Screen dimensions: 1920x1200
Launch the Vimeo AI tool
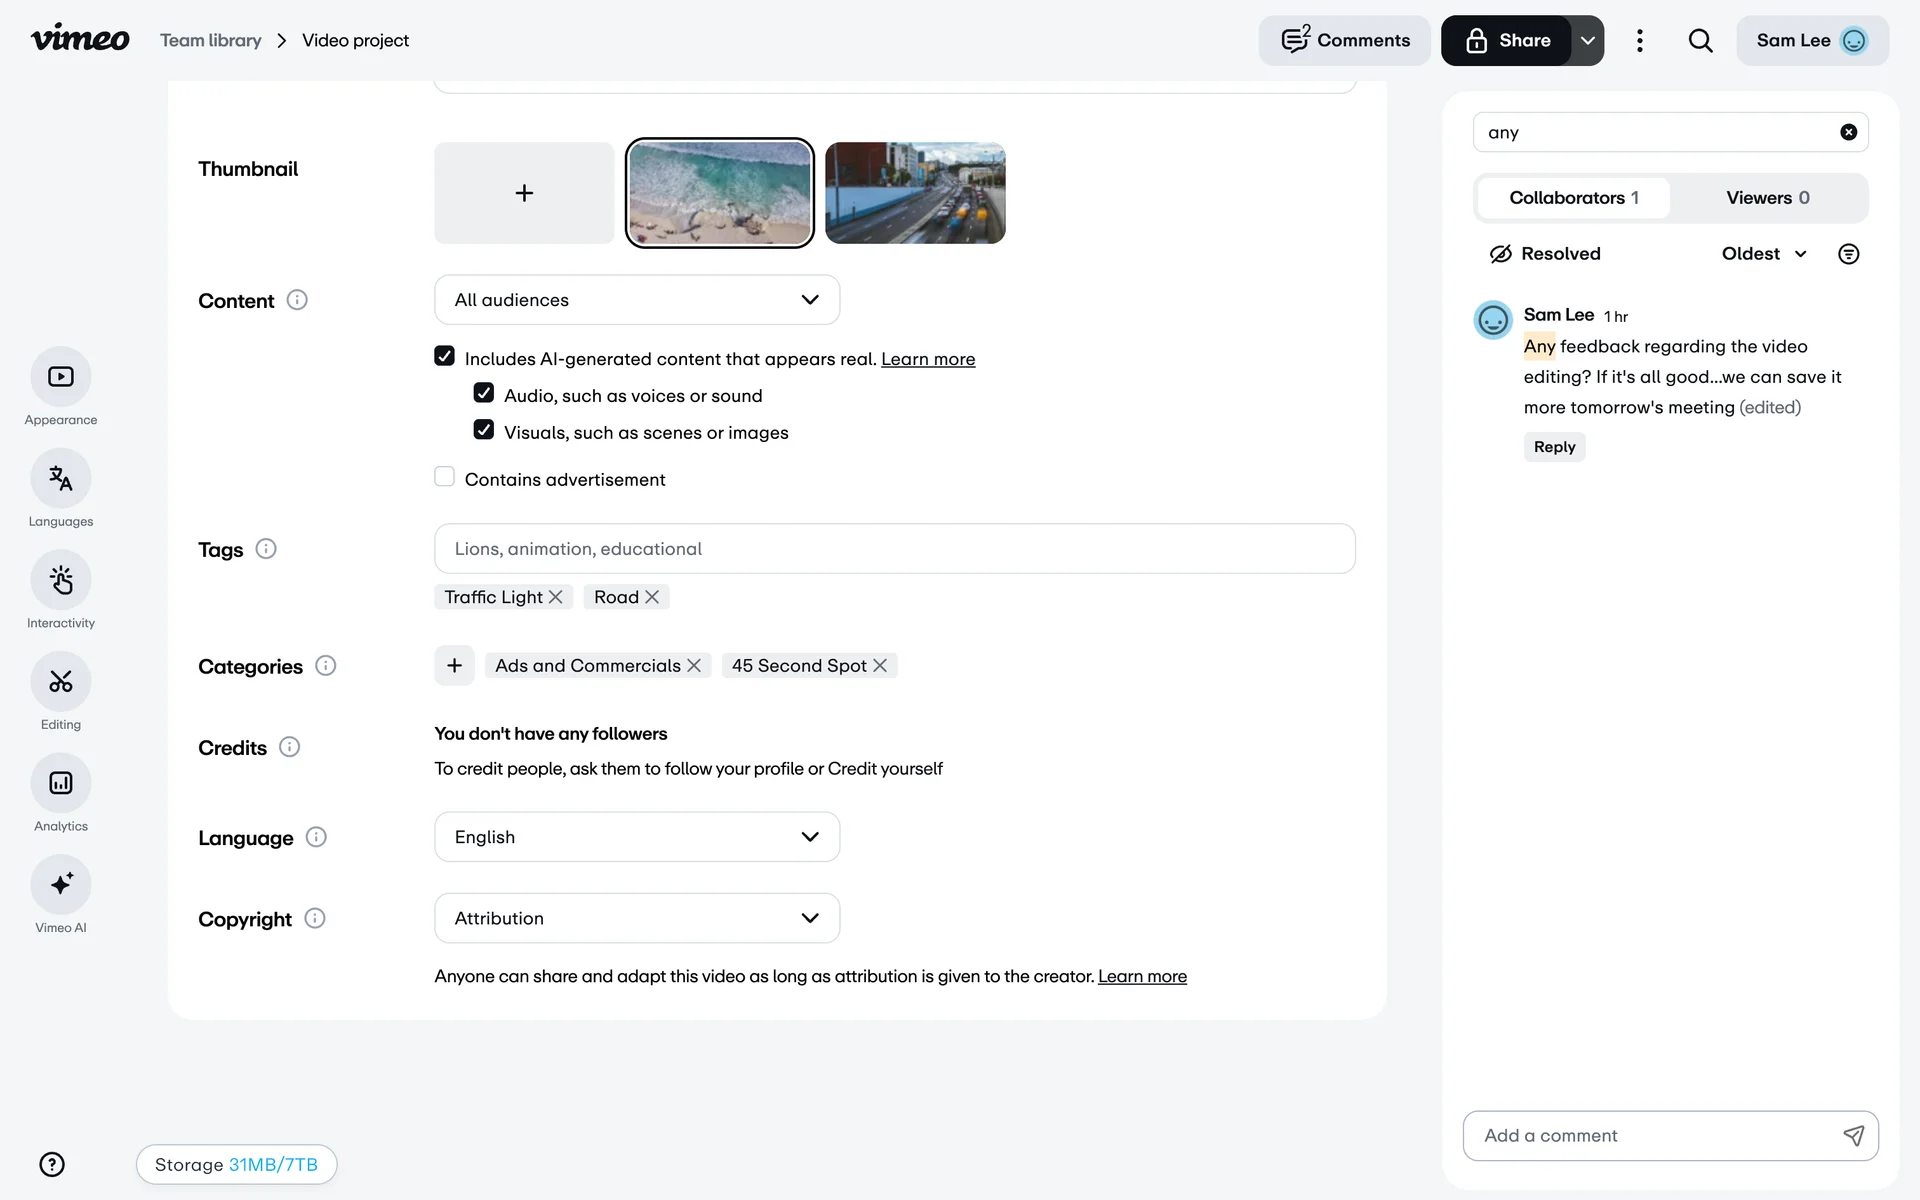[x=61, y=885]
